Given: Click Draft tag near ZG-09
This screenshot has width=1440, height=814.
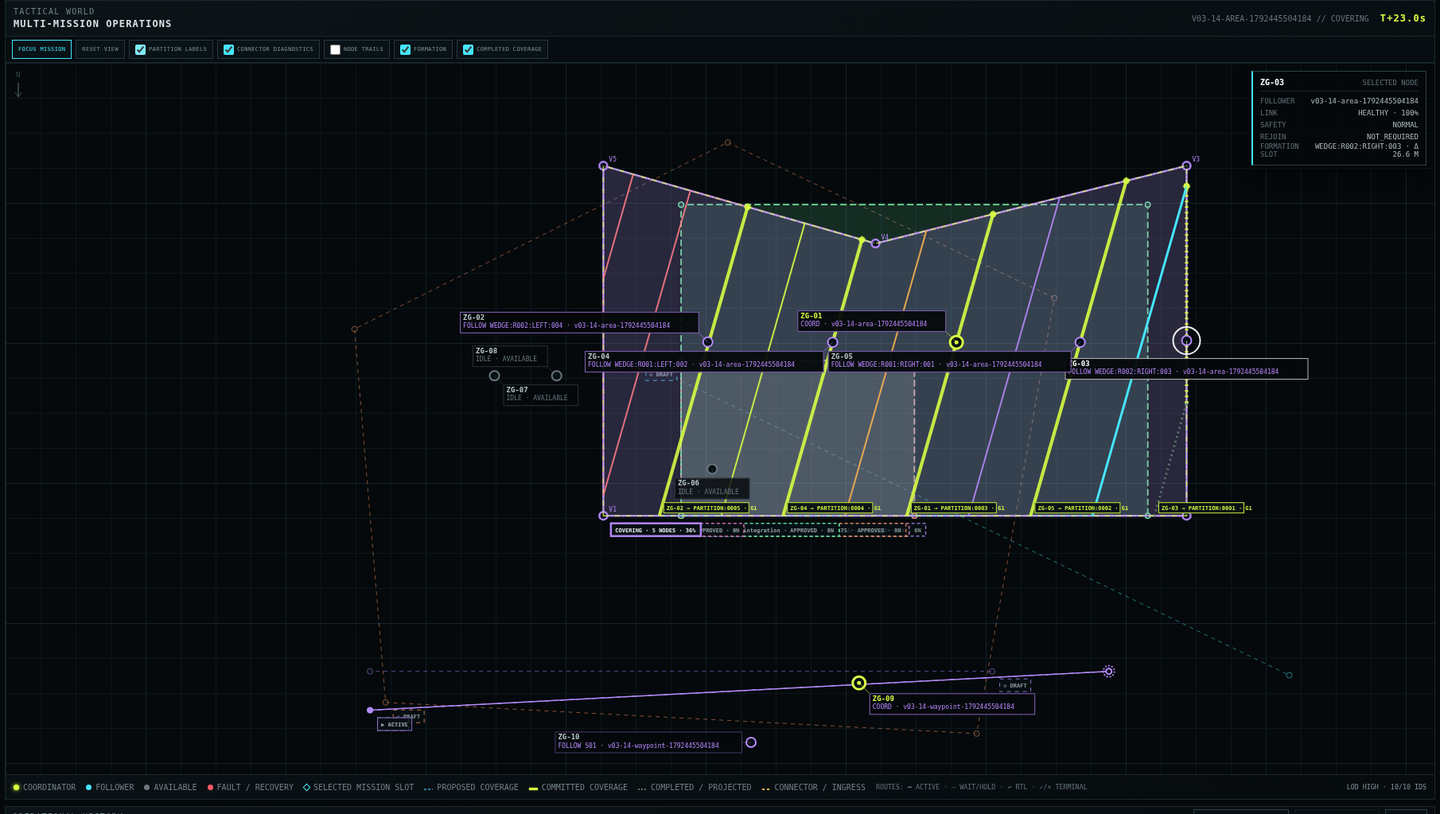Looking at the screenshot, I should pyautogui.click(x=1014, y=685).
